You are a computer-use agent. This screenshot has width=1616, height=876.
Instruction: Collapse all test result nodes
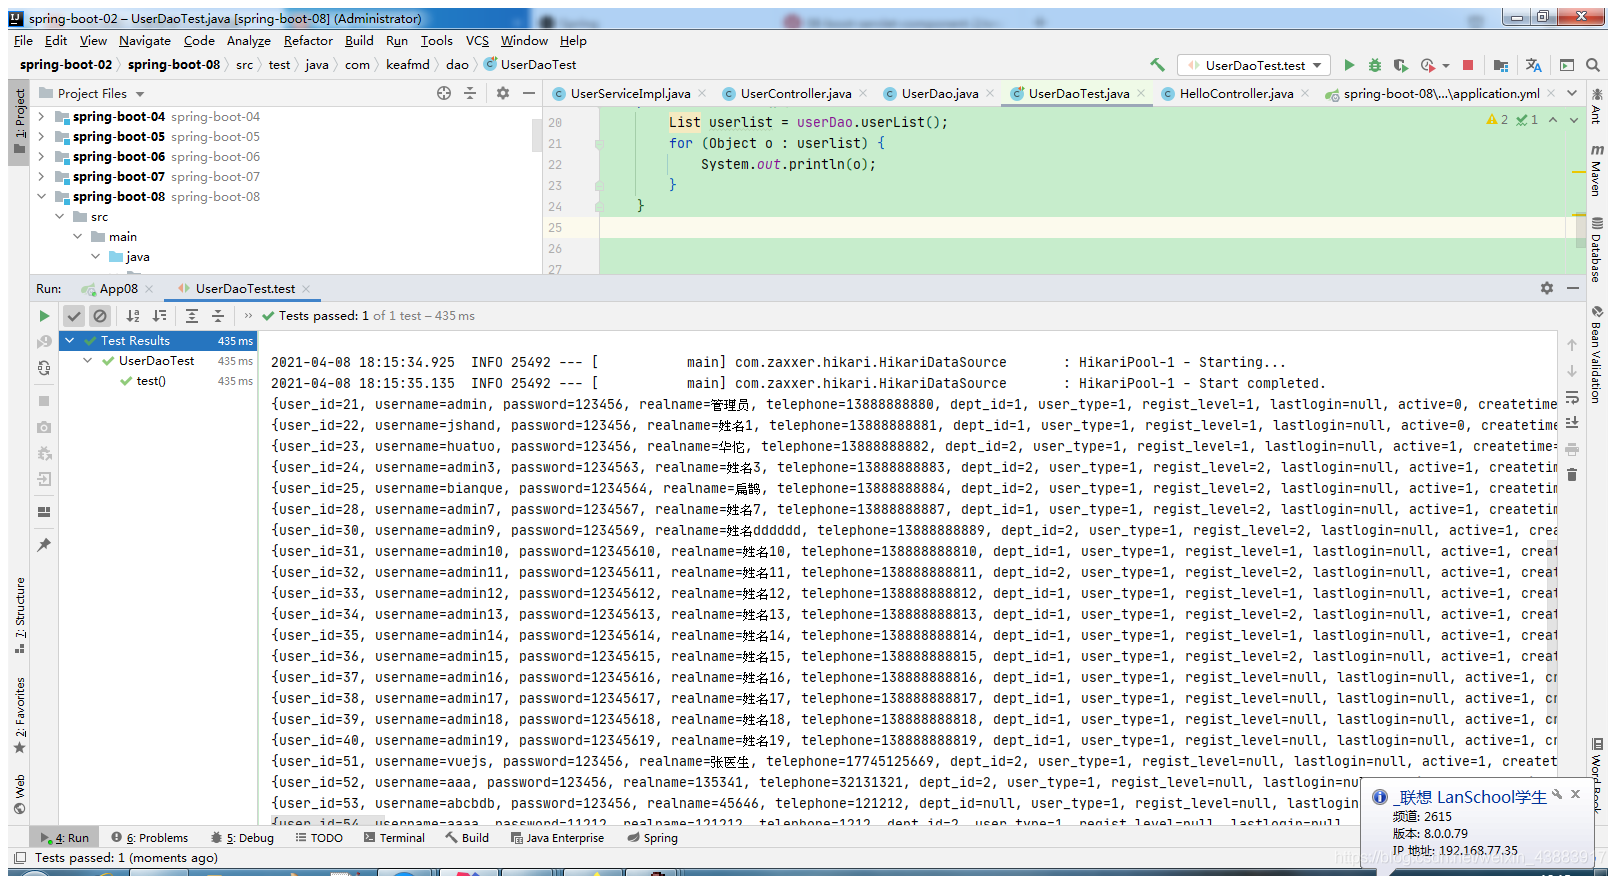pyautogui.click(x=218, y=316)
